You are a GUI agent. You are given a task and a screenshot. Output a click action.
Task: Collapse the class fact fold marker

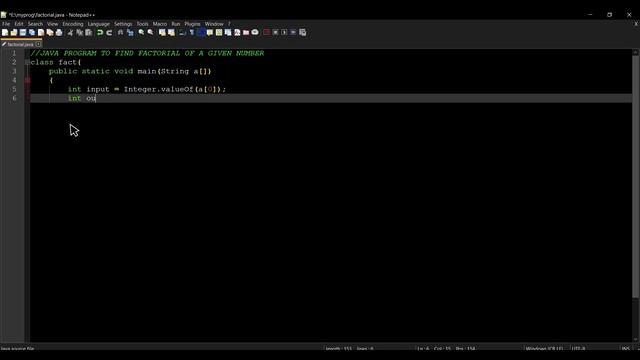click(x=27, y=62)
